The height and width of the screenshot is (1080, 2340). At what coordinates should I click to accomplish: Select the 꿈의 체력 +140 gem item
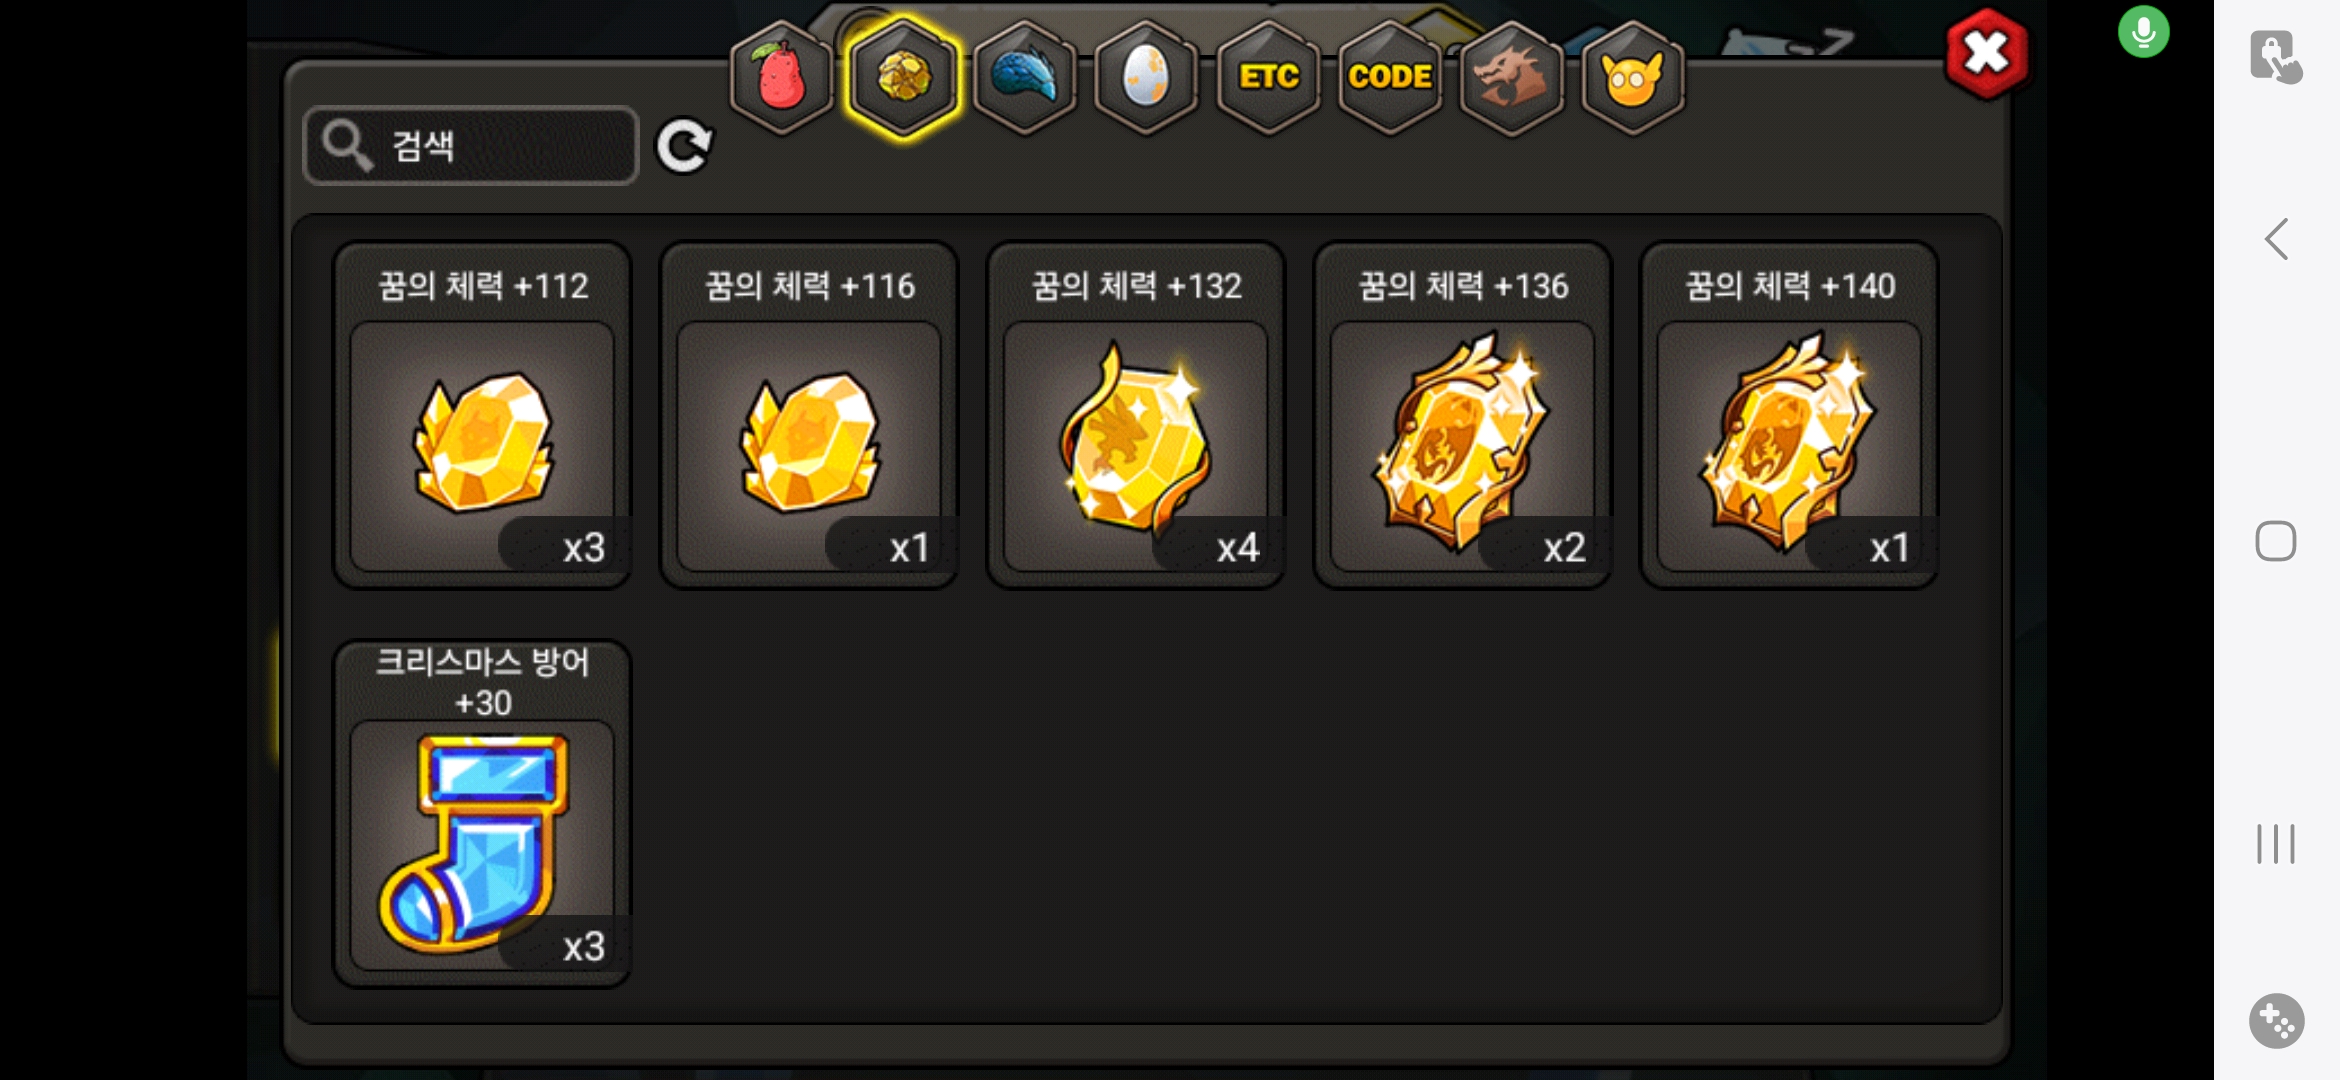(1790, 415)
